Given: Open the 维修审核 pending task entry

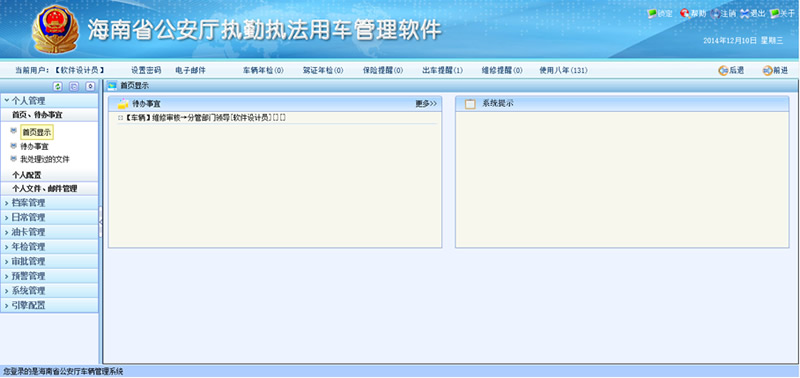Looking at the screenshot, I should click(205, 118).
